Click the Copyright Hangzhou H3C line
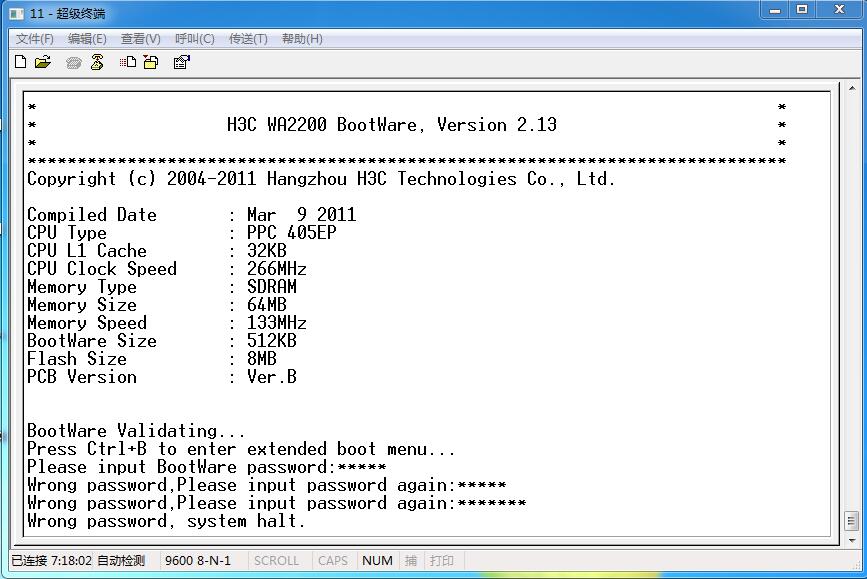This screenshot has height=579, width=867. [x=321, y=179]
